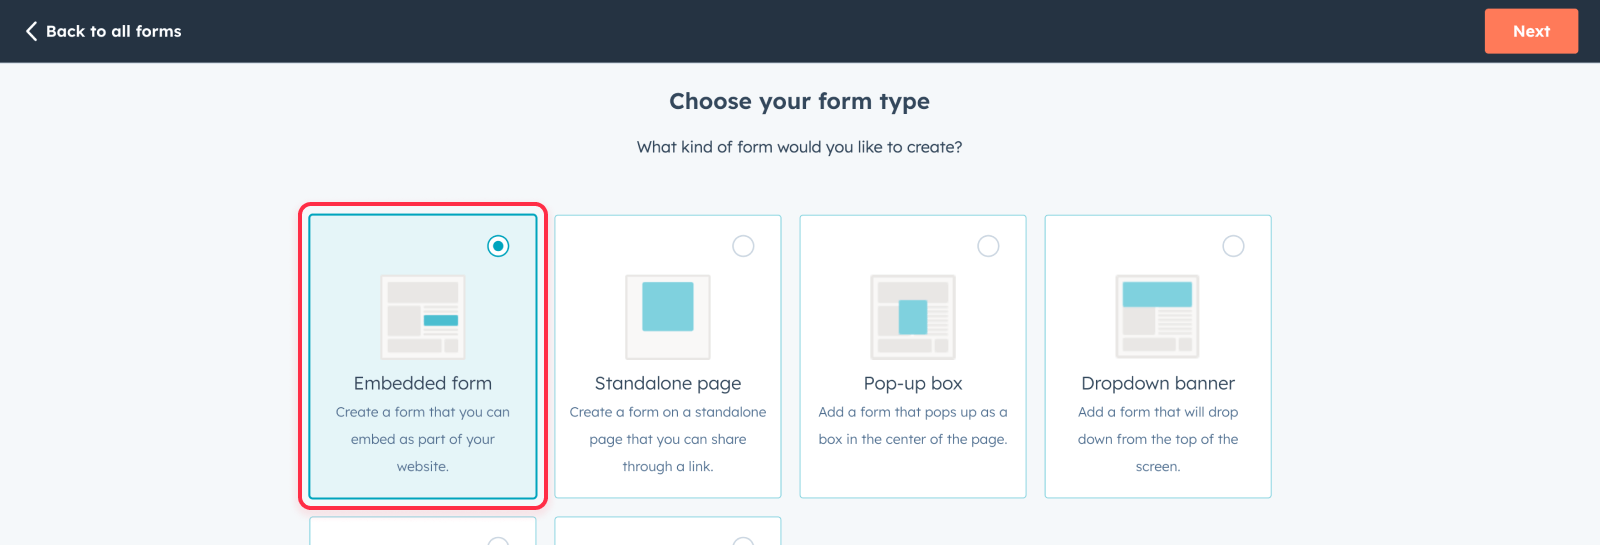Click the Standalone page illustration icon
The width and height of the screenshot is (1600, 545).
[x=668, y=317]
